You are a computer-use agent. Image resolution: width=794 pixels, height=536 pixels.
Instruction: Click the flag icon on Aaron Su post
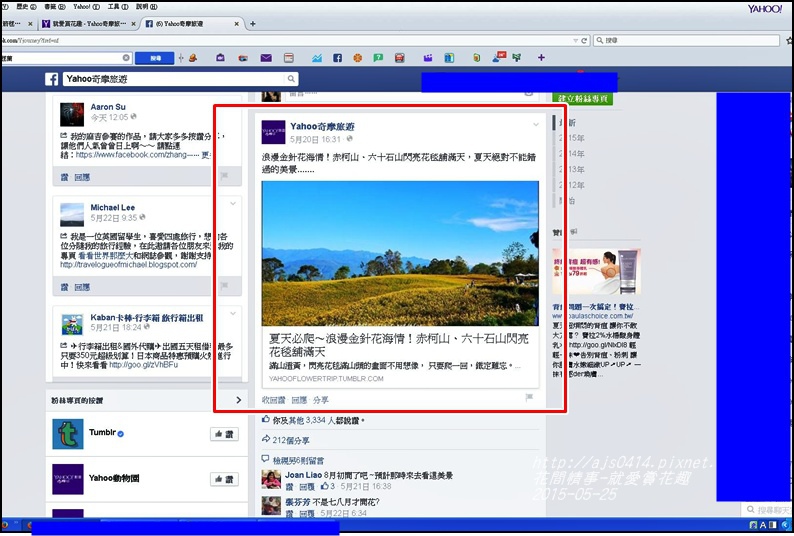224,176
